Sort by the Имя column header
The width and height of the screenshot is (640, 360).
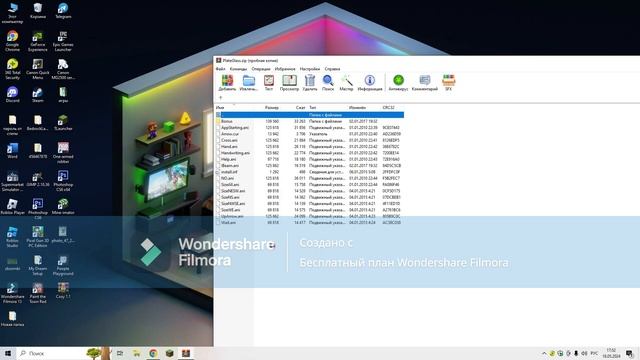(220, 107)
